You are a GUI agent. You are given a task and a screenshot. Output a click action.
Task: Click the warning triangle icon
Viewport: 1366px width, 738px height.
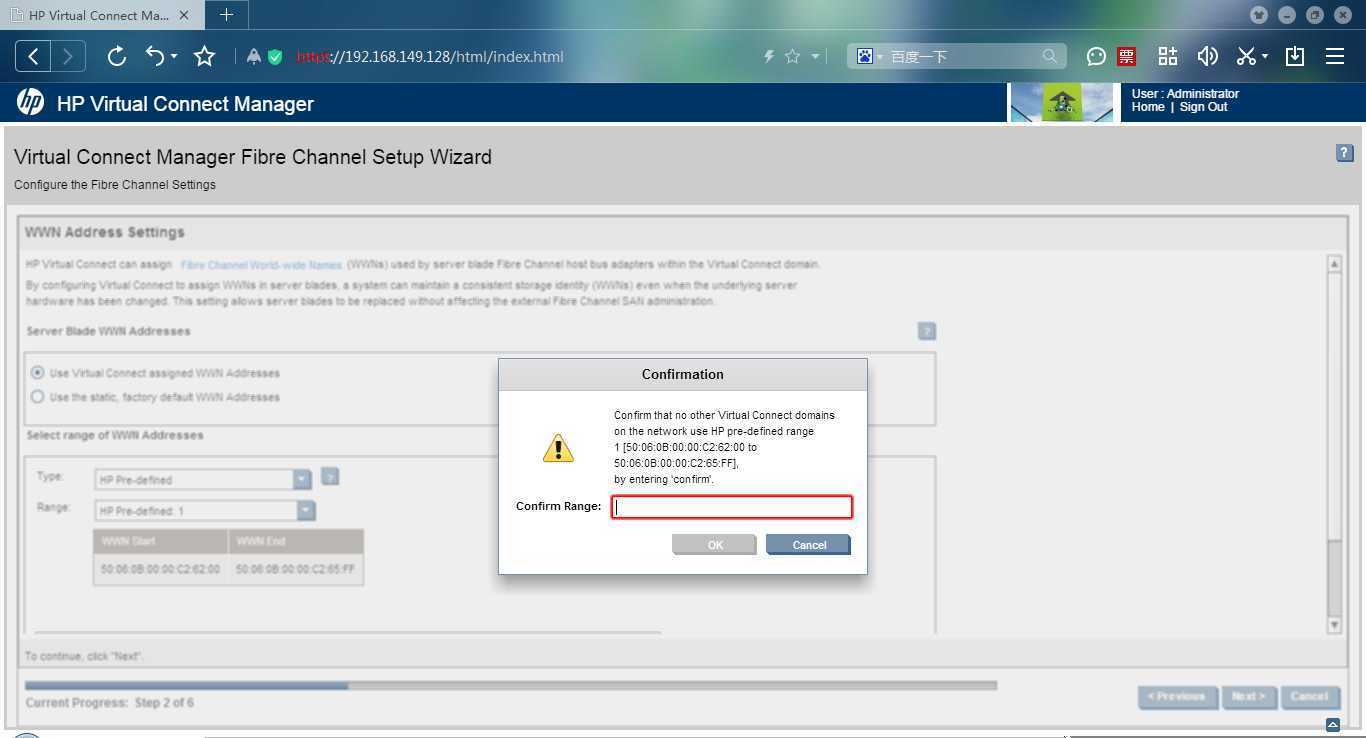(558, 448)
